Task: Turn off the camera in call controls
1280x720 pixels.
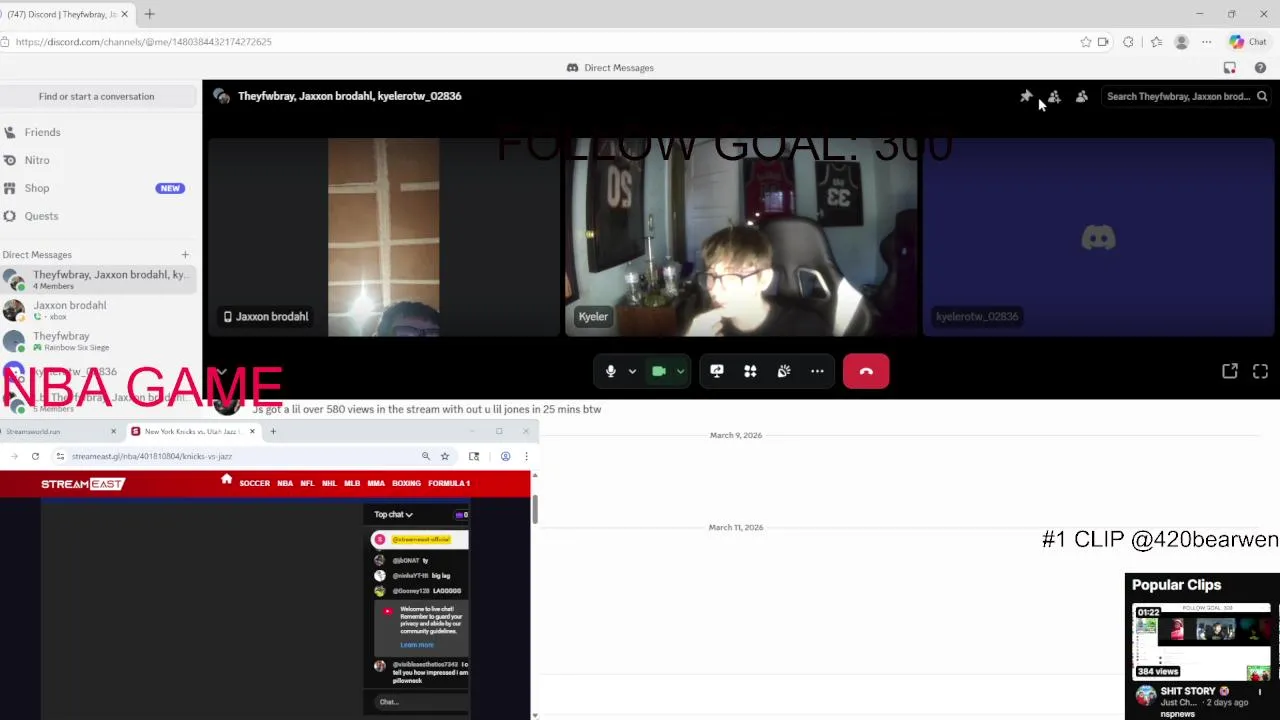Action: pos(659,371)
